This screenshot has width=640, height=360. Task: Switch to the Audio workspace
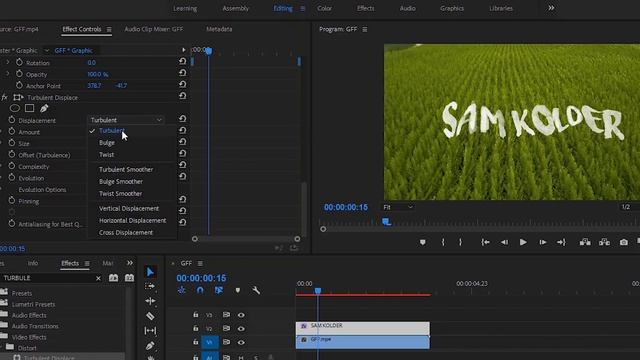tap(407, 8)
